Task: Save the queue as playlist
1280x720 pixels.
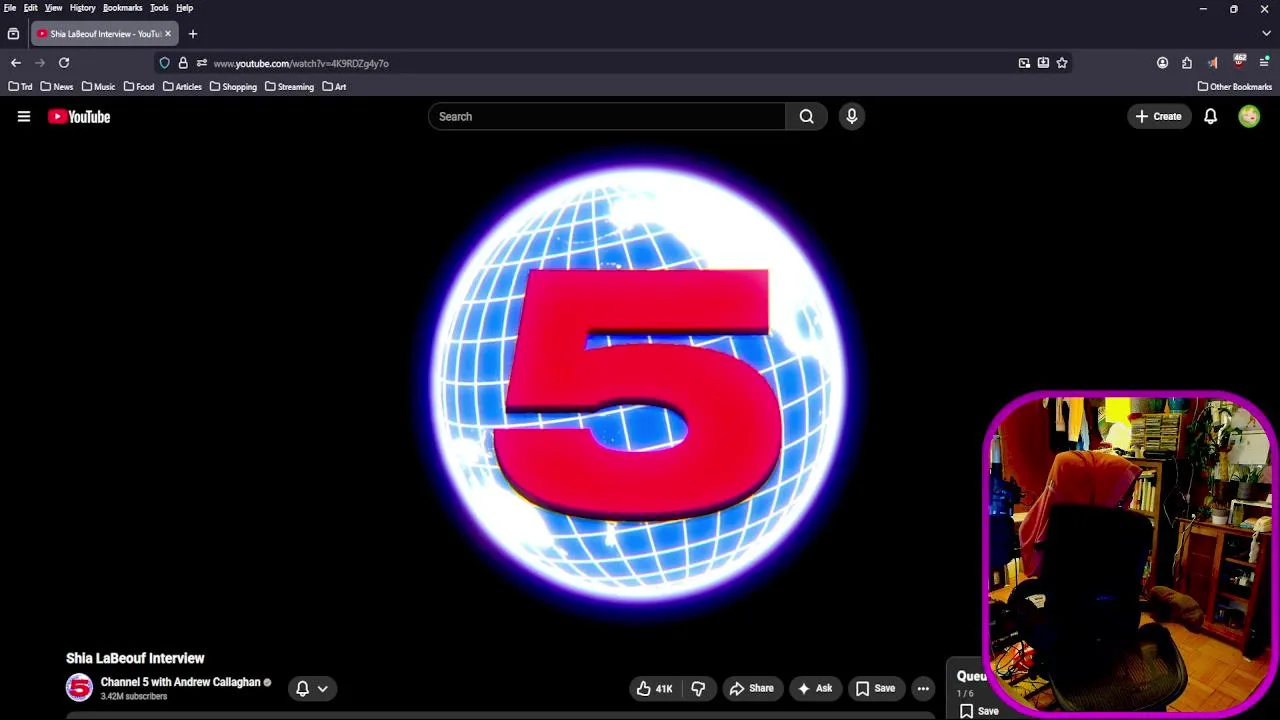Action: [979, 711]
